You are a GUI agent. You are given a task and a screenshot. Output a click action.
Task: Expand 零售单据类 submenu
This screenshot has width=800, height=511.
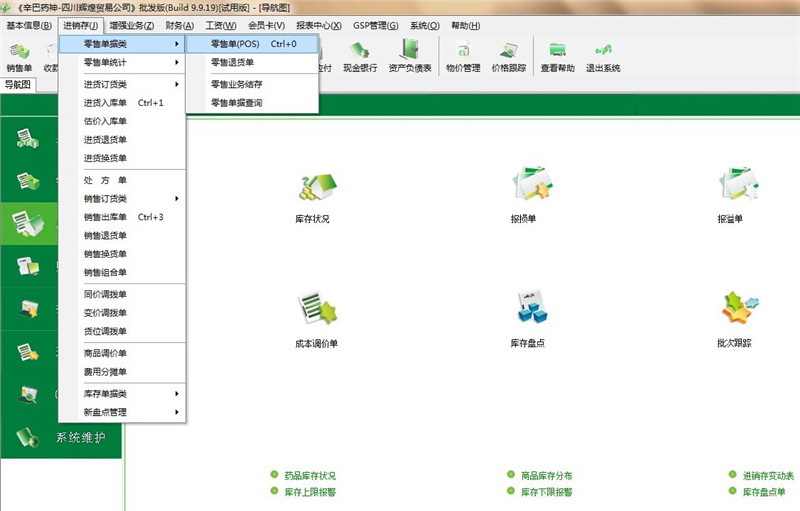(121, 44)
